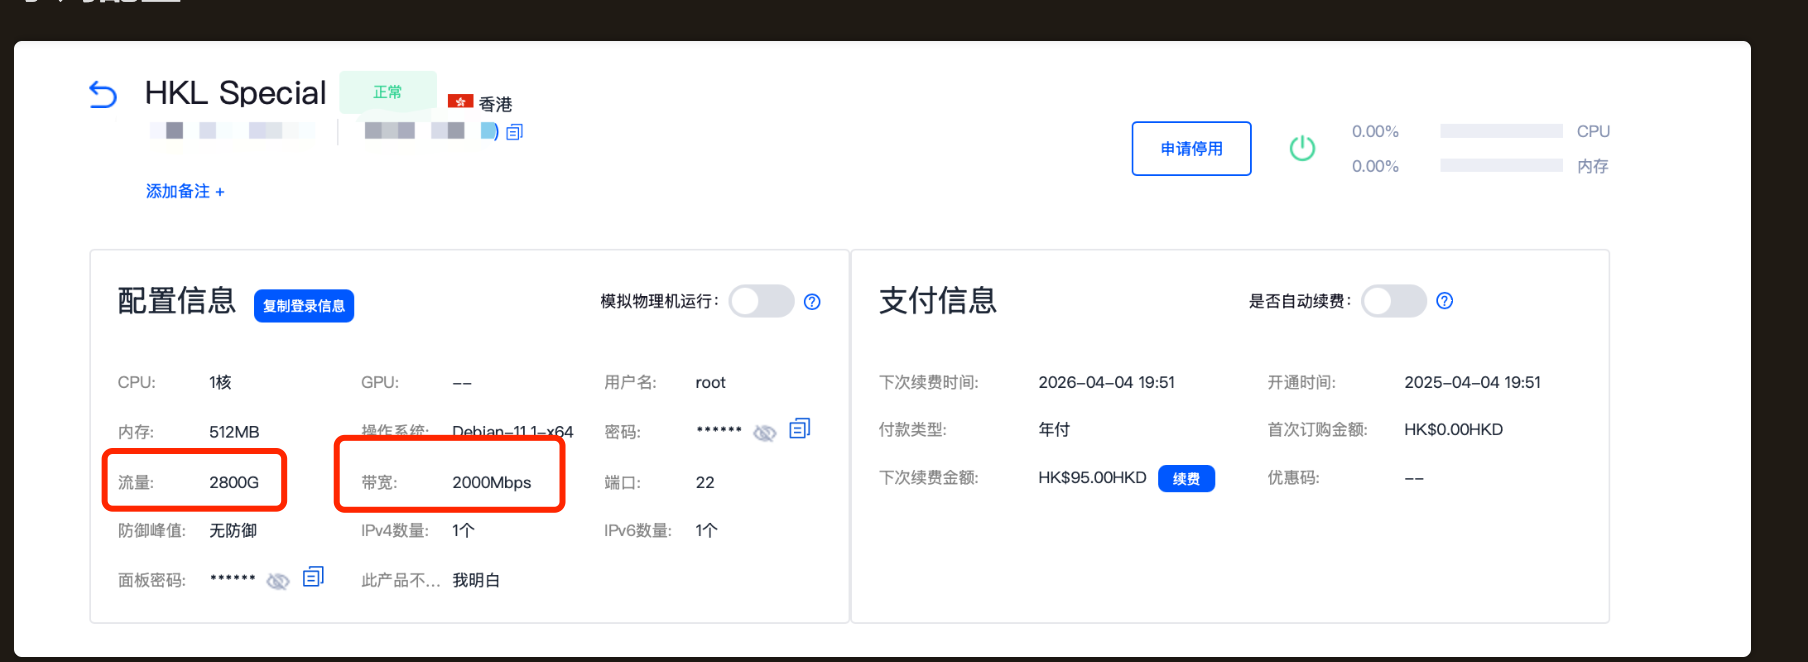Open help for 模拟物理机运行
Image resolution: width=1808 pixels, height=662 pixels.
pos(812,301)
